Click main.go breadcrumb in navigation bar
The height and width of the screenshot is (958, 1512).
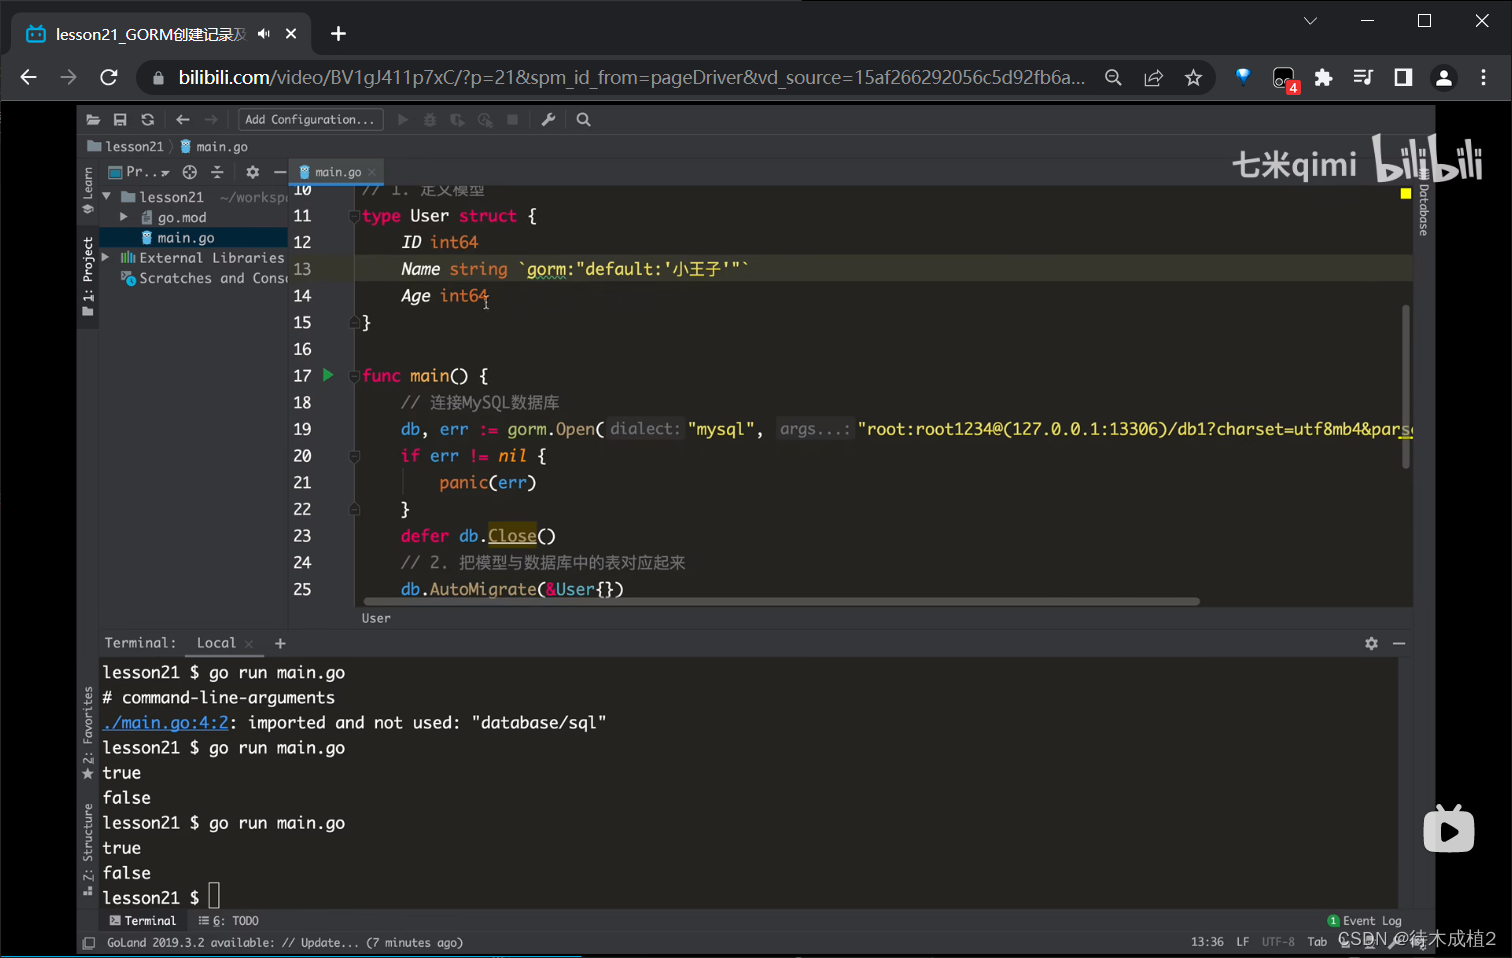click(214, 146)
